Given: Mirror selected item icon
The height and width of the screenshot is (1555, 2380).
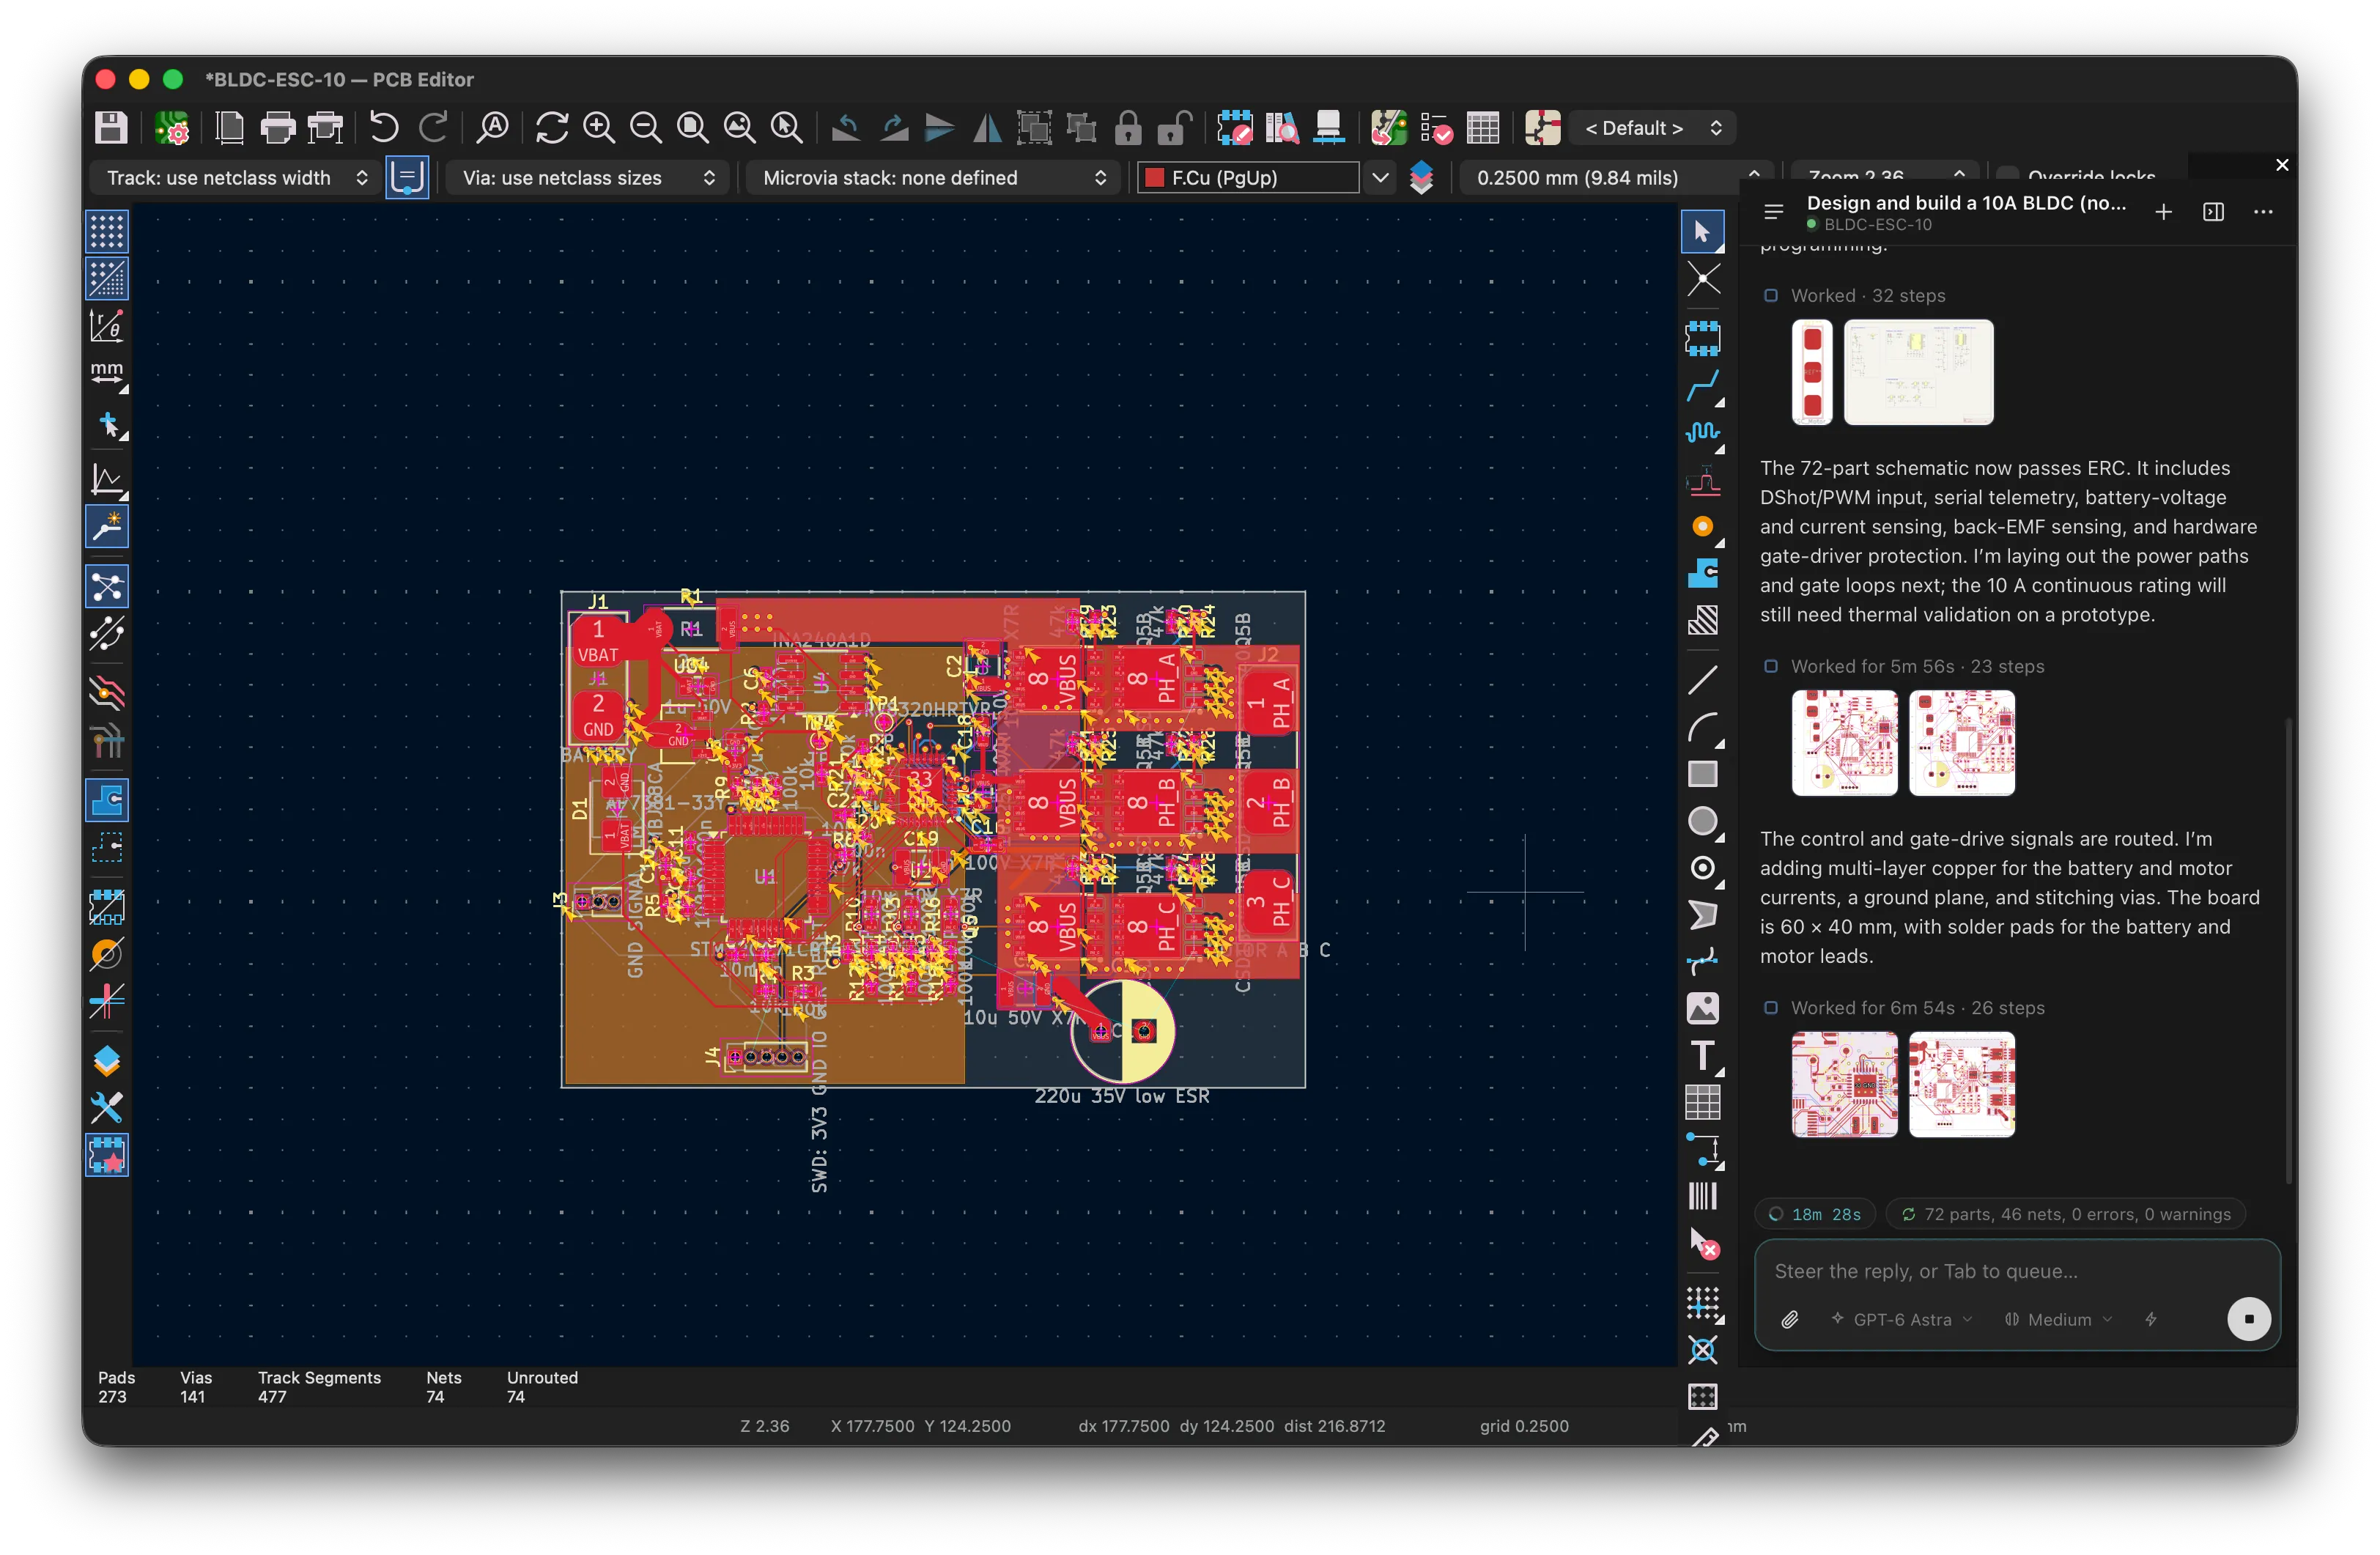Looking at the screenshot, I should click(x=987, y=128).
